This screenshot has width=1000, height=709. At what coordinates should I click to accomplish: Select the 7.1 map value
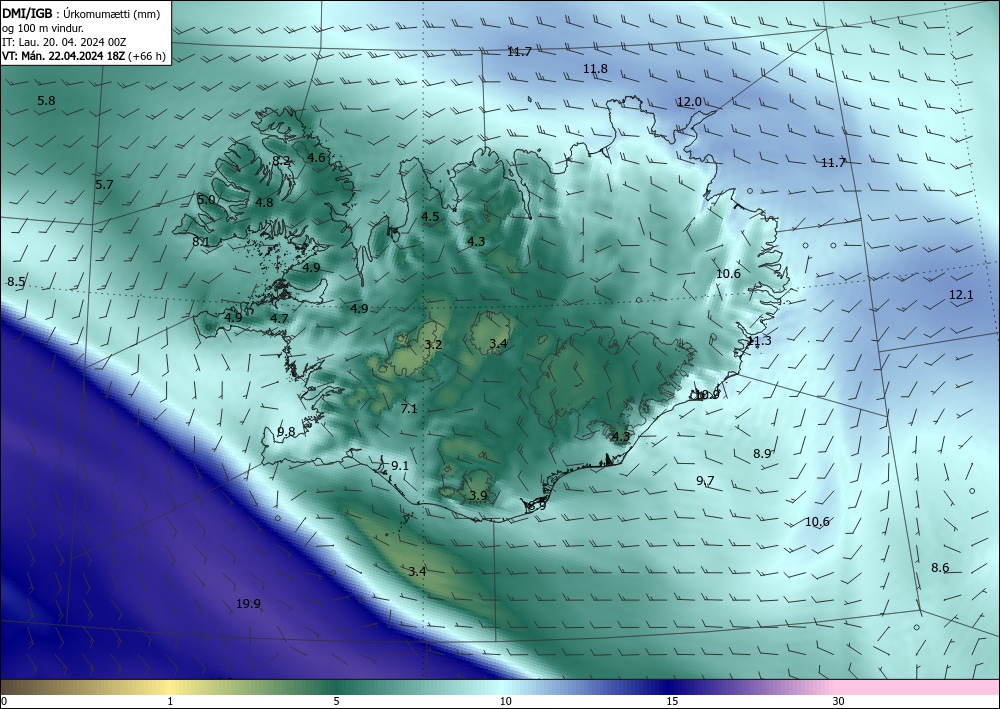409,409
